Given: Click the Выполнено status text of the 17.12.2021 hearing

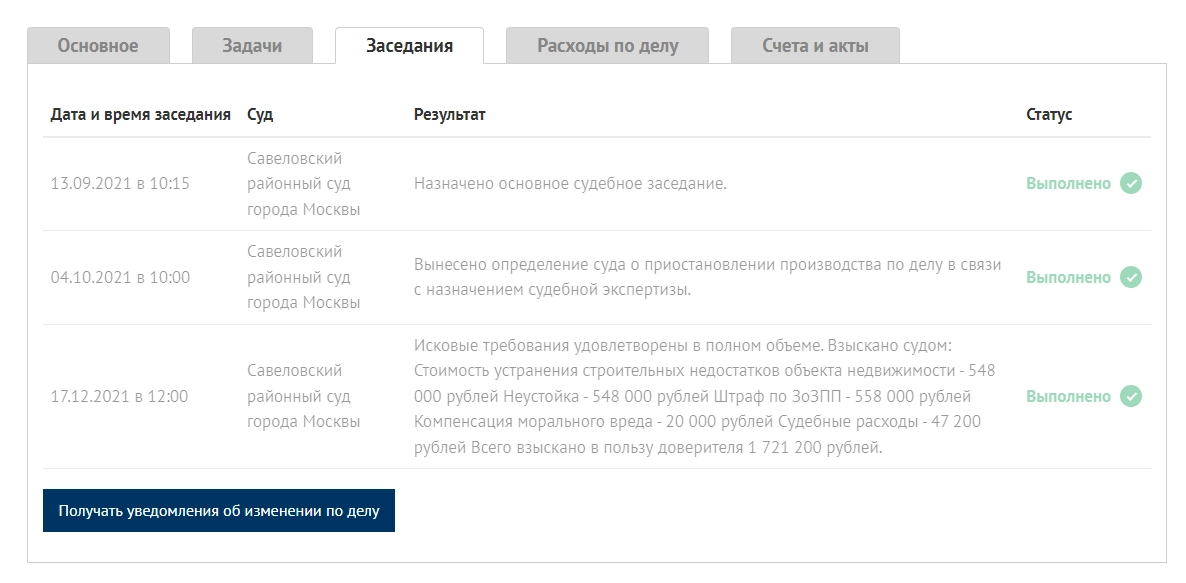Looking at the screenshot, I should coord(1068,397).
